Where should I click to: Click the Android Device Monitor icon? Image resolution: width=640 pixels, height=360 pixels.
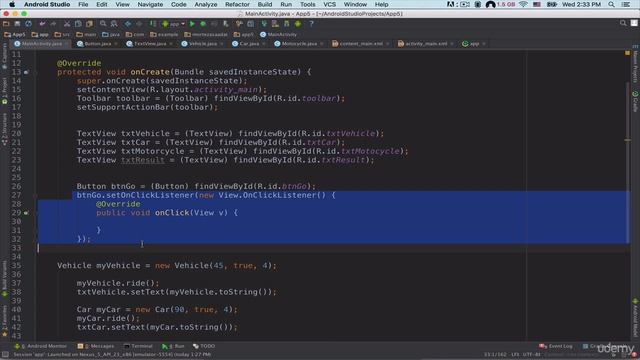pyautogui.click(x=298, y=24)
